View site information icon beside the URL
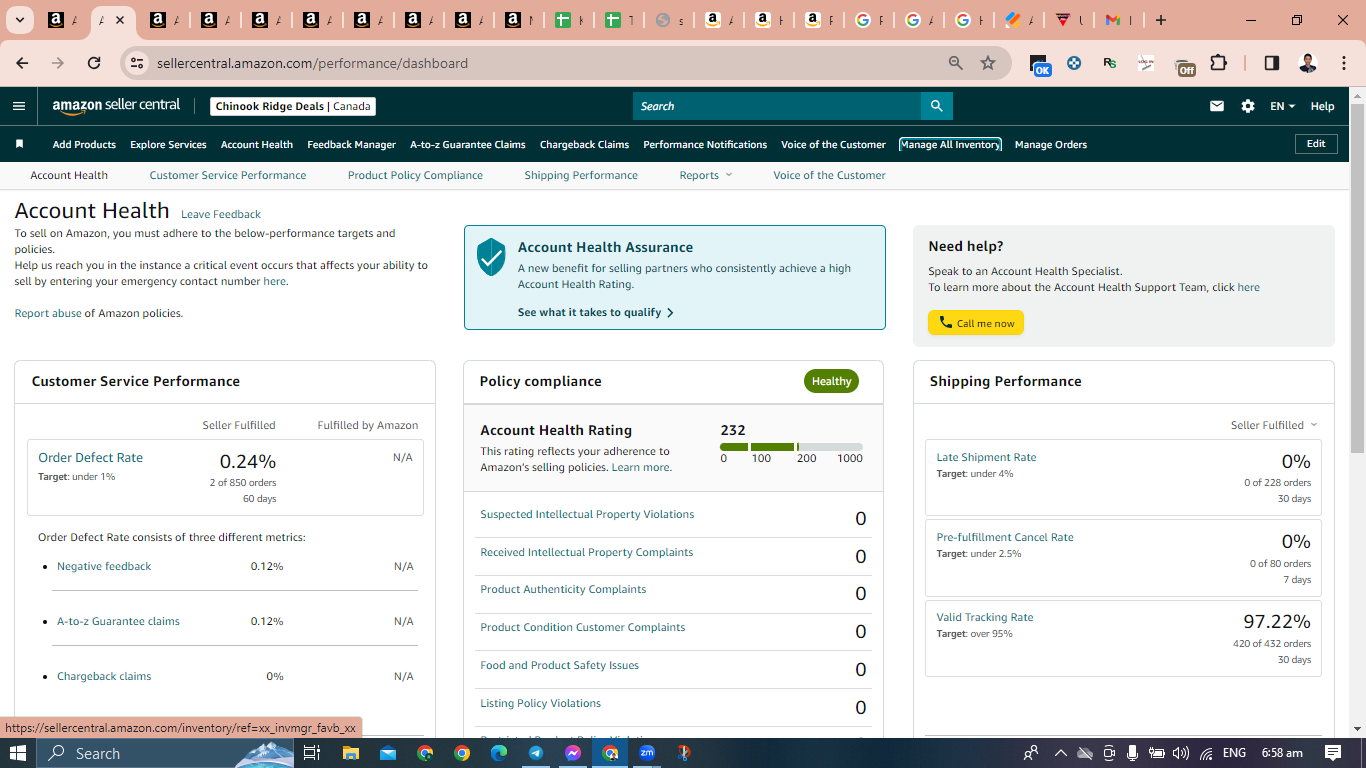Viewport: 1366px width, 768px height. pos(137,63)
